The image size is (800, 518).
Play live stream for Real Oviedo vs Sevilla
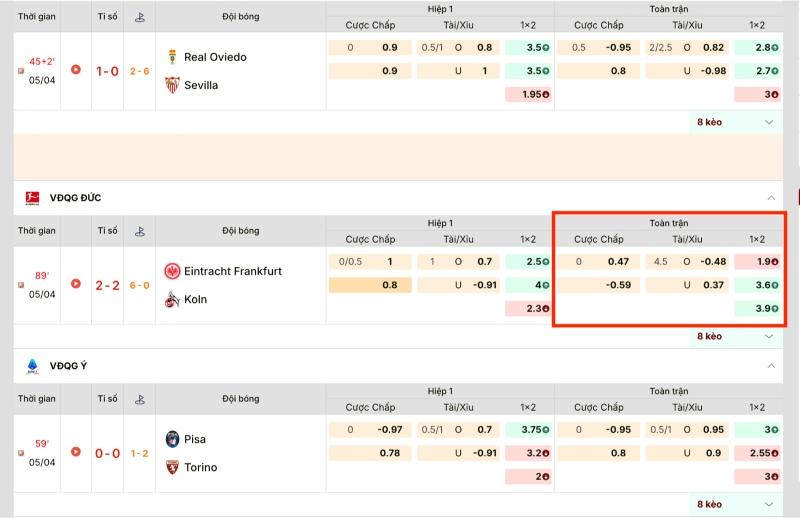[76, 71]
